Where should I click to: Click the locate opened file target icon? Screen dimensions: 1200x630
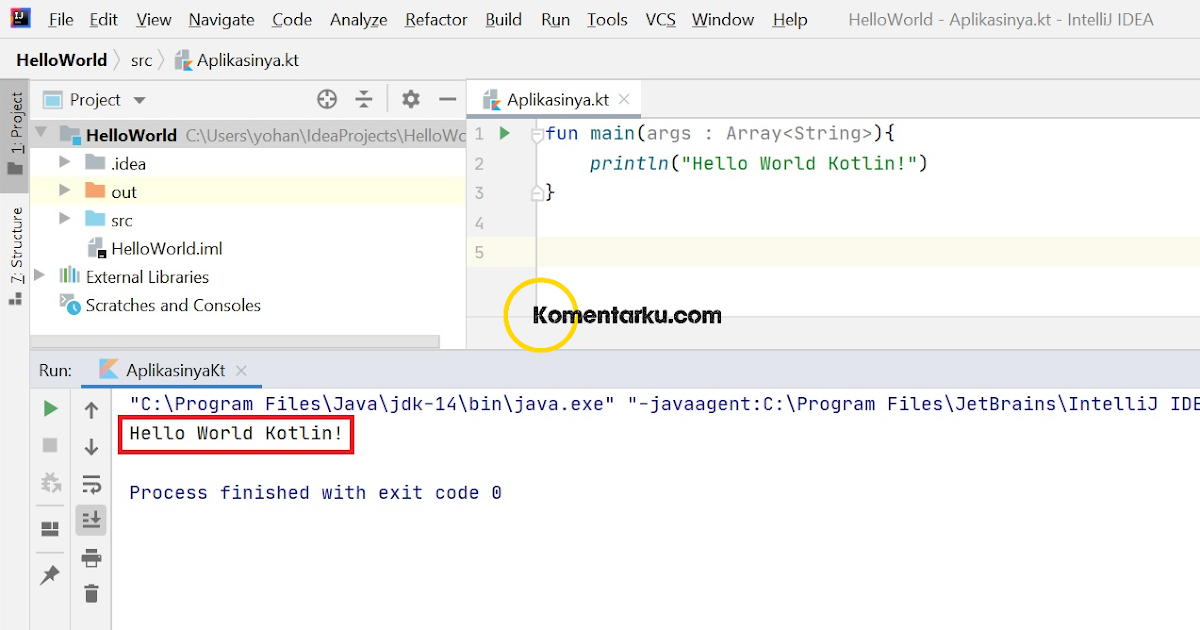pyautogui.click(x=327, y=99)
